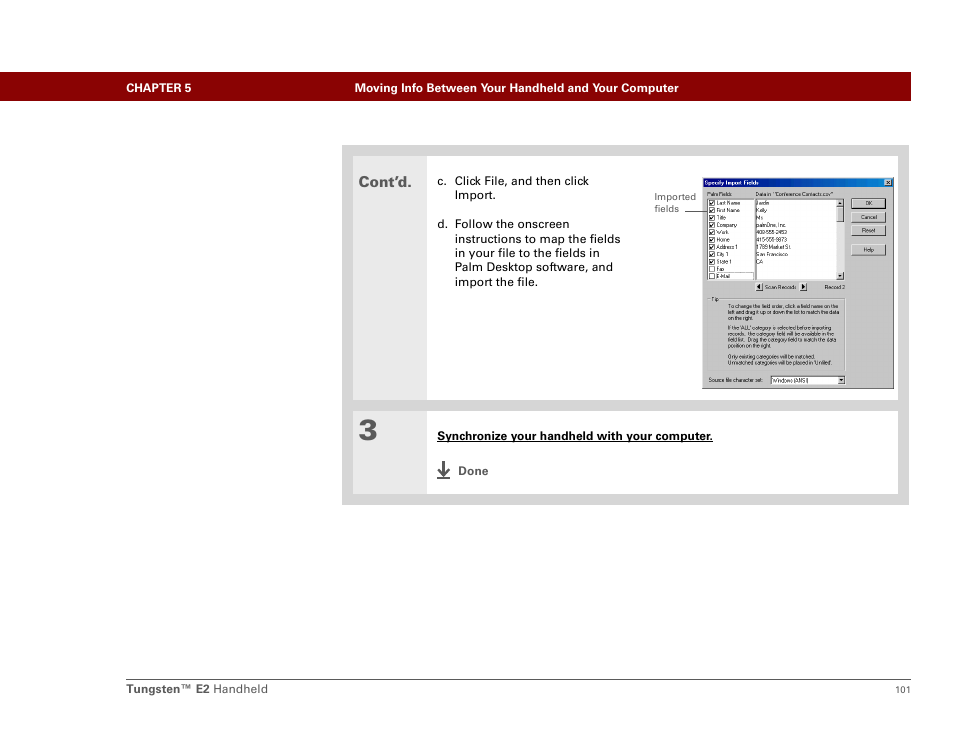
Task: Uncheck the First Name field checkbox
Action: pos(712,211)
